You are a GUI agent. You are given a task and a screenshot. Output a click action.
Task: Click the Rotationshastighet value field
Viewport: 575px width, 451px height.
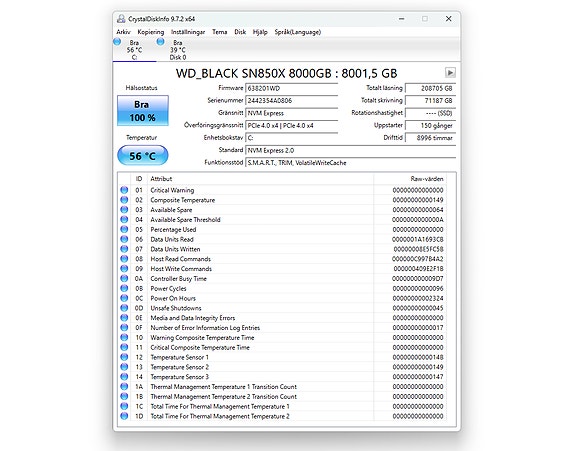430,113
